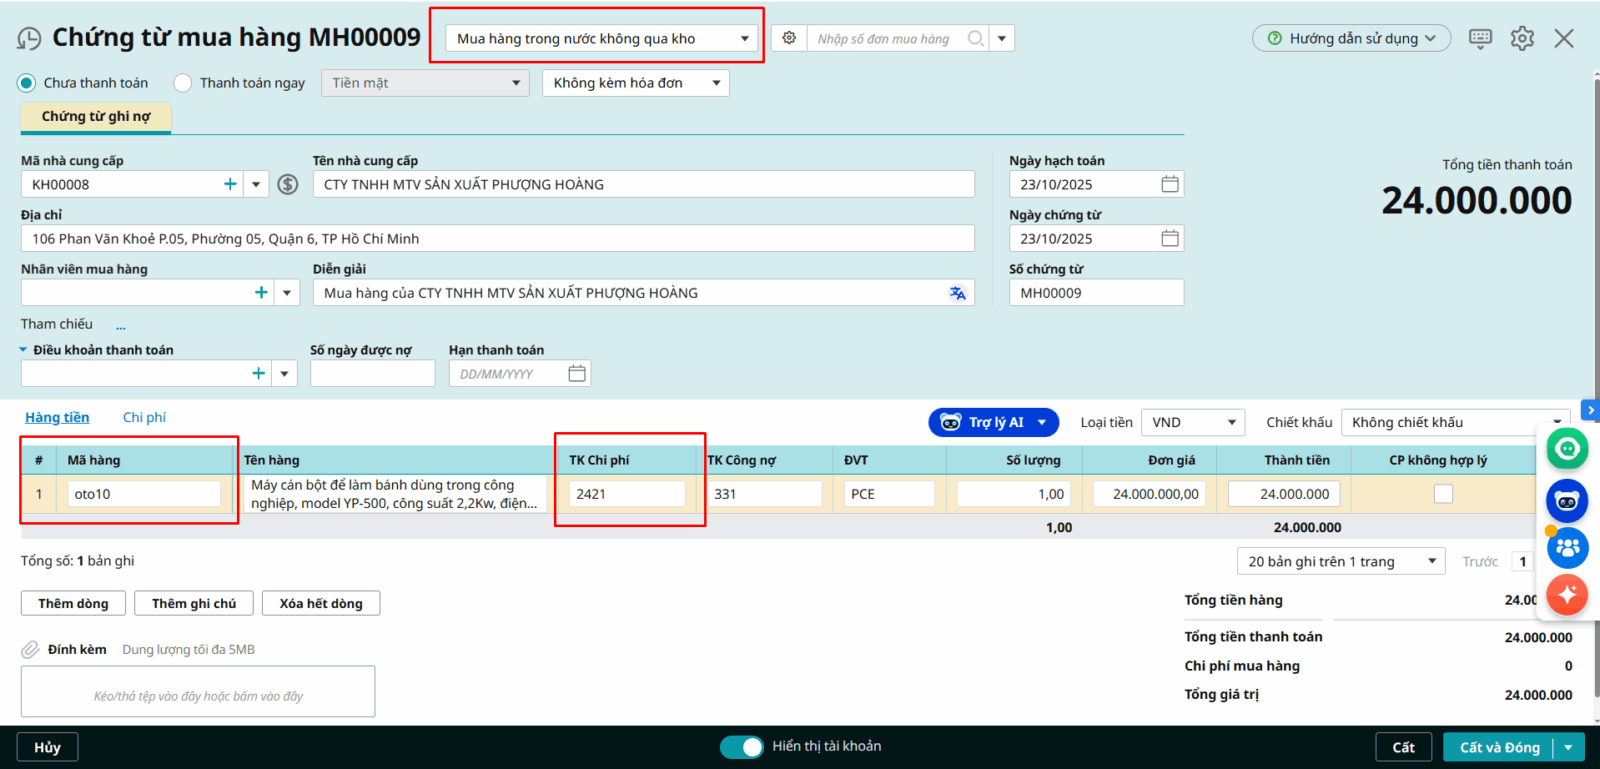Open the Loại tiền VND dropdown
This screenshot has width=1600, height=769.
coord(1194,422)
